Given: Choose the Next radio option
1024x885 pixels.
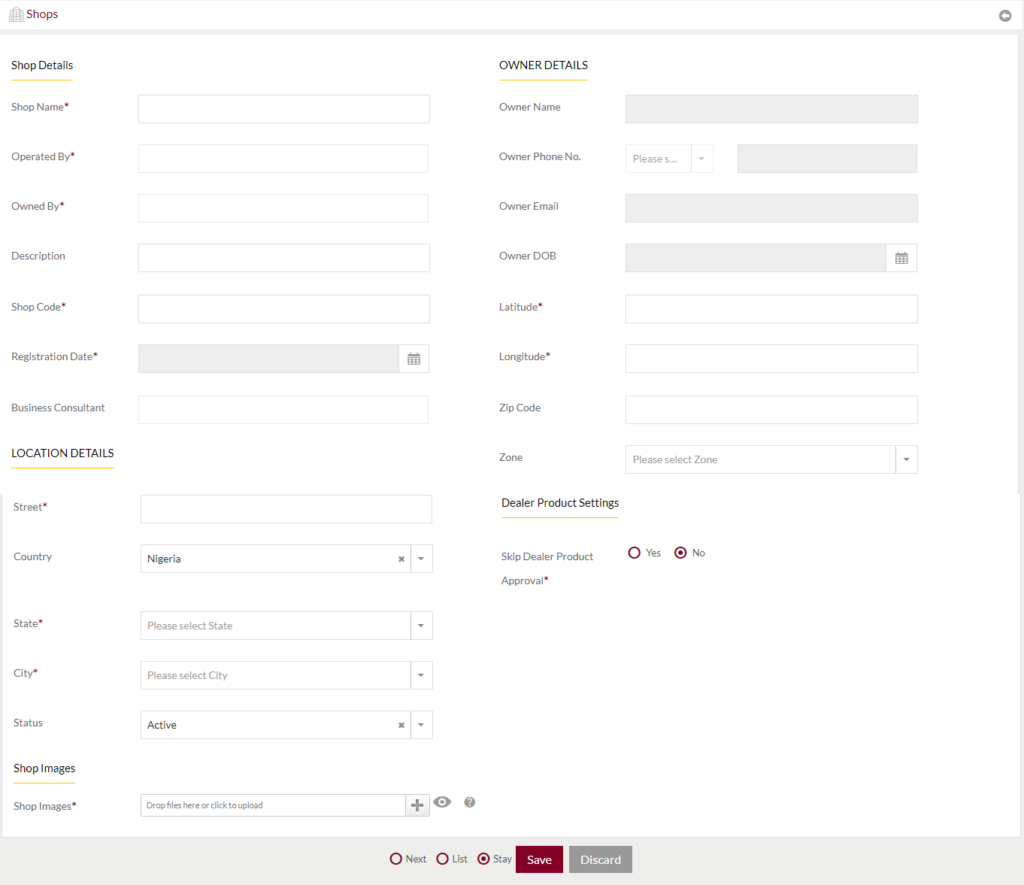Looking at the screenshot, I should point(396,859).
